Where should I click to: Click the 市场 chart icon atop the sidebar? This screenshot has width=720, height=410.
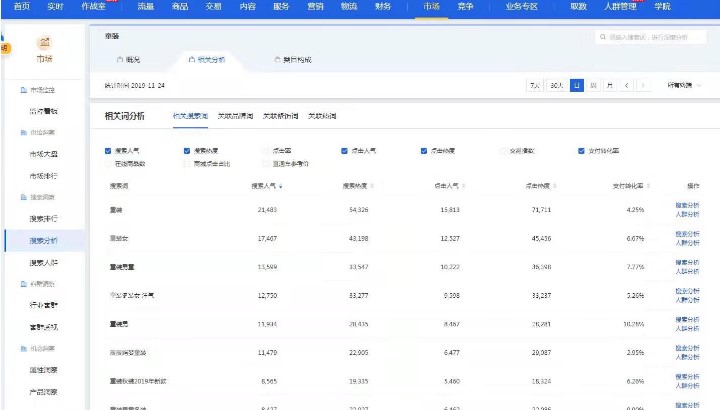pyautogui.click(x=43, y=43)
